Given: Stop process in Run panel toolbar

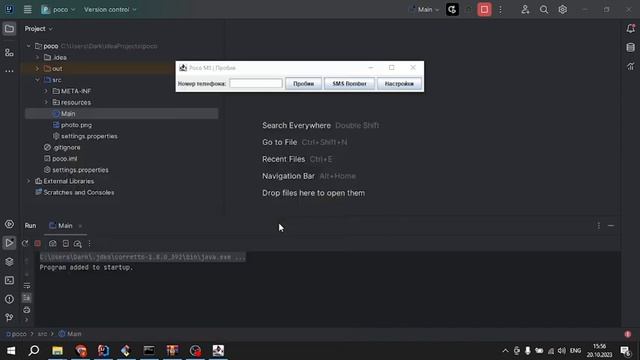Looking at the screenshot, I should tap(38, 243).
